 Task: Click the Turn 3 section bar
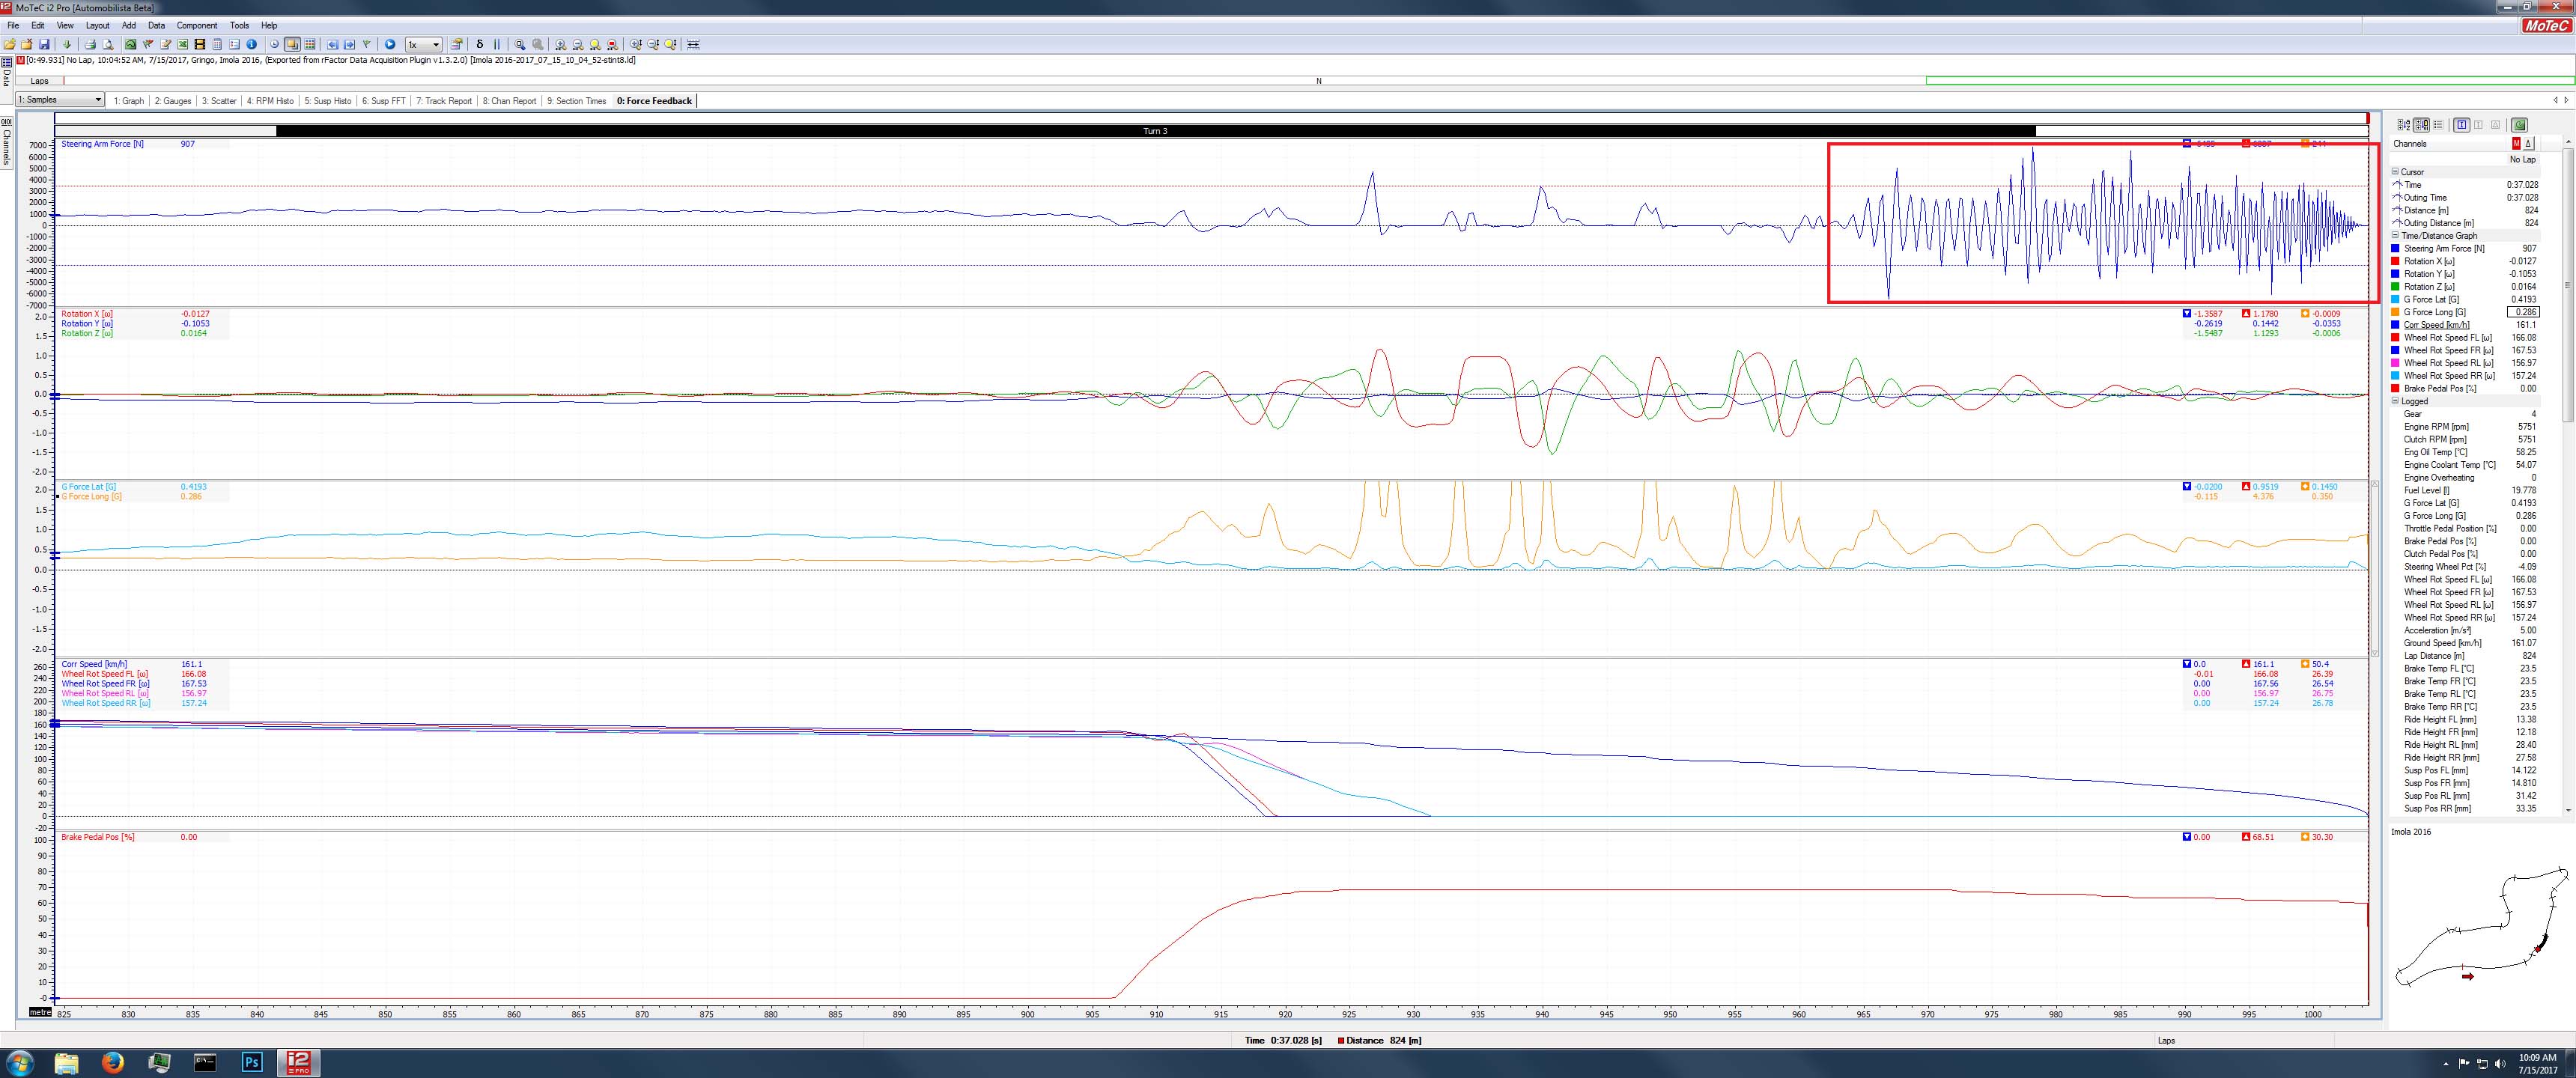1155,131
